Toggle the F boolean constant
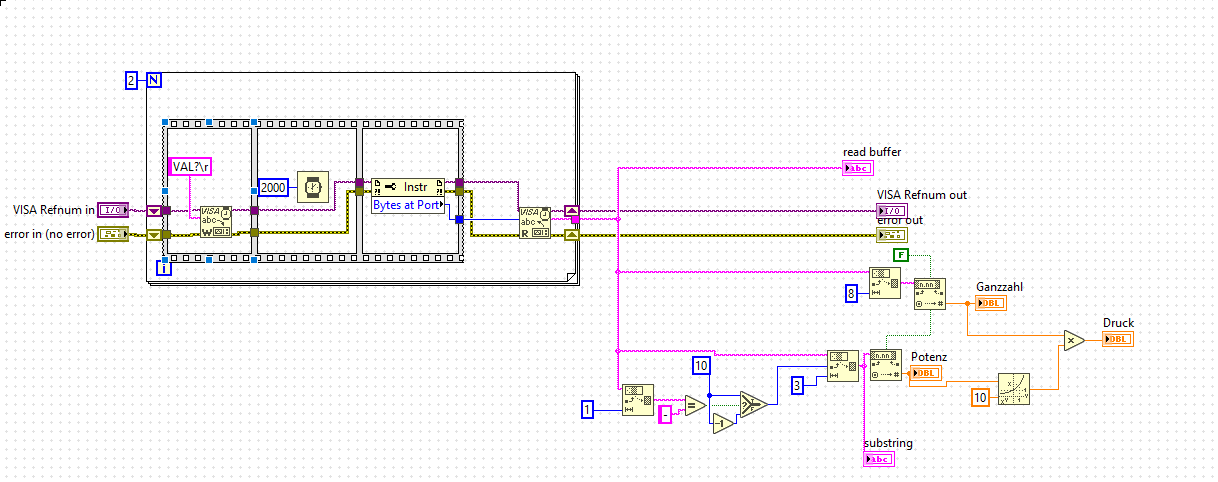Image resolution: width=1218 pixels, height=482 pixels. tap(901, 255)
